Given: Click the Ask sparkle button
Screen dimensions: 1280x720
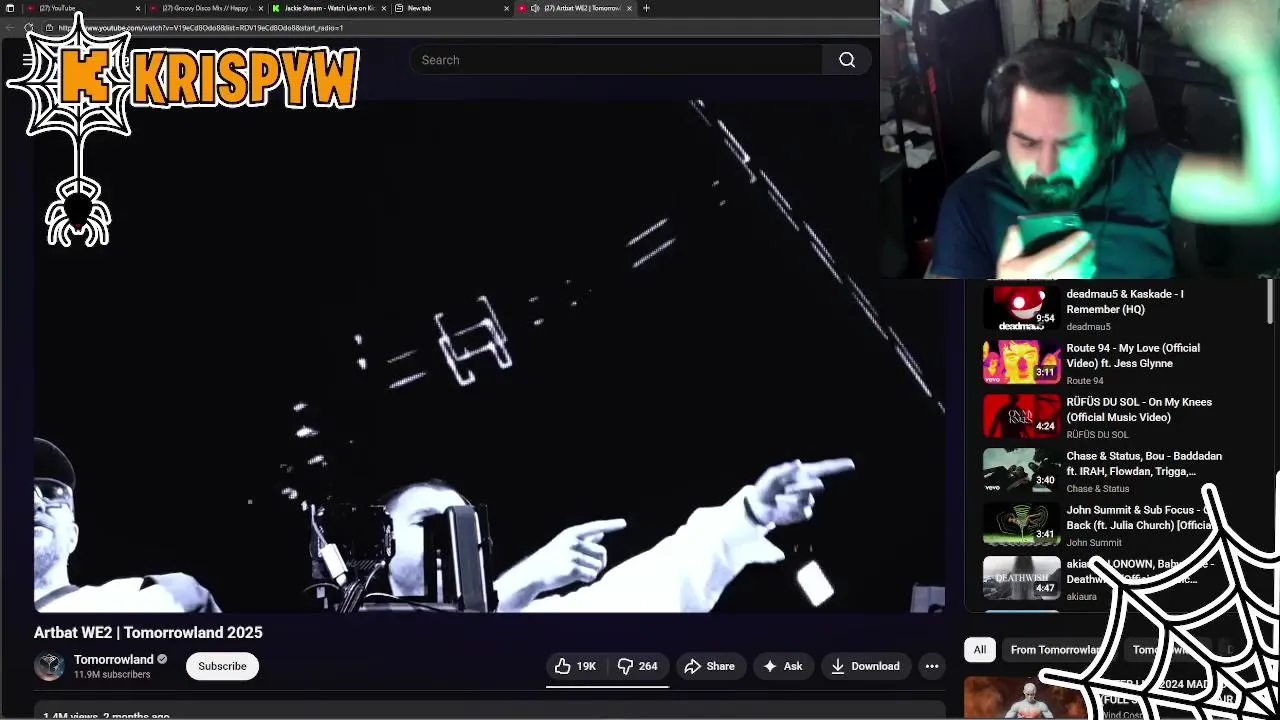Looking at the screenshot, I should tap(782, 666).
